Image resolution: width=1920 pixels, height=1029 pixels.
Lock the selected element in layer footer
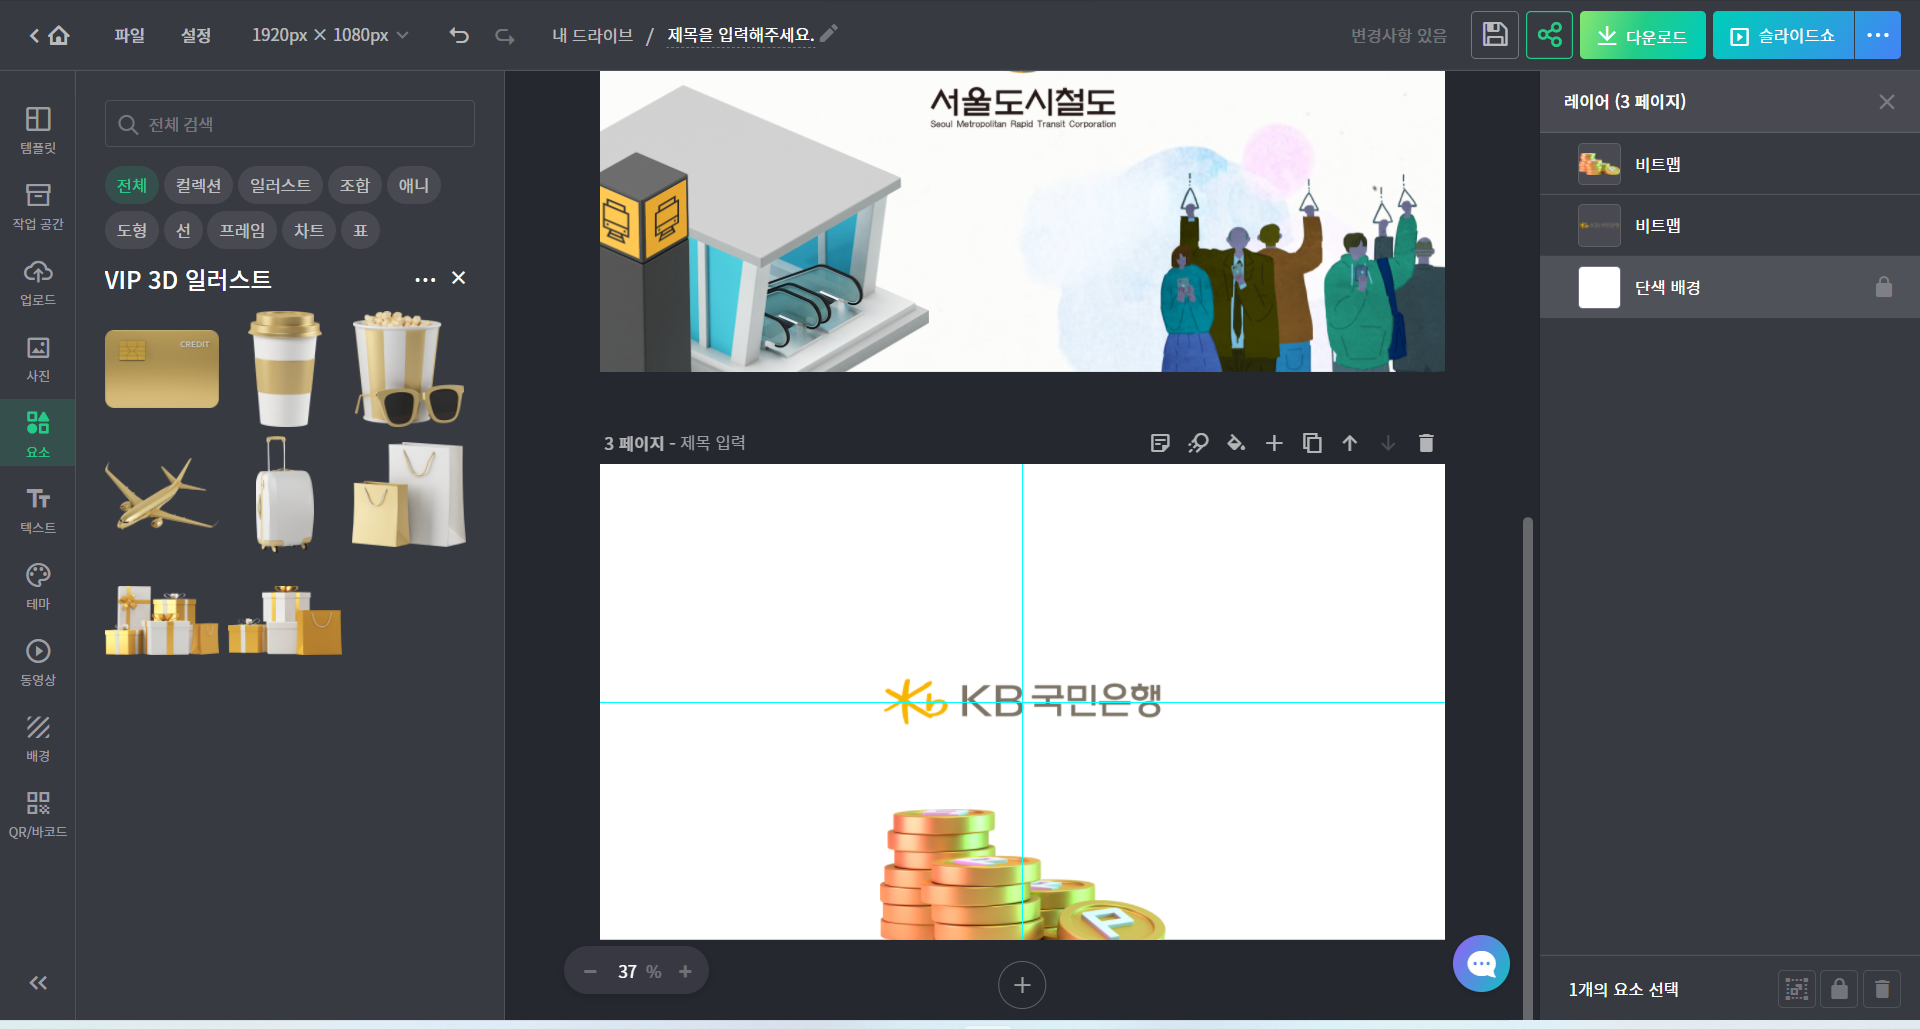pos(1839,989)
